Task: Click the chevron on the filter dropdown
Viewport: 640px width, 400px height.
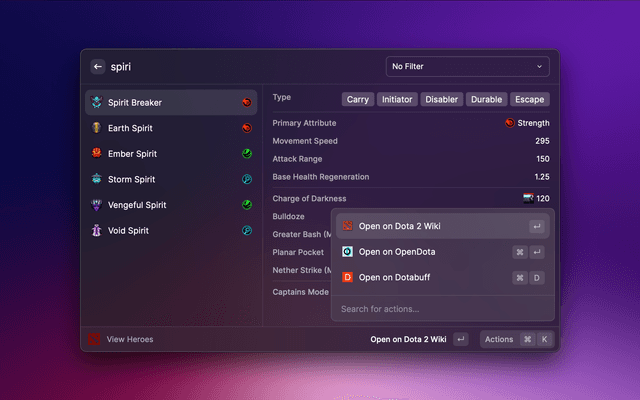Action: 540,67
